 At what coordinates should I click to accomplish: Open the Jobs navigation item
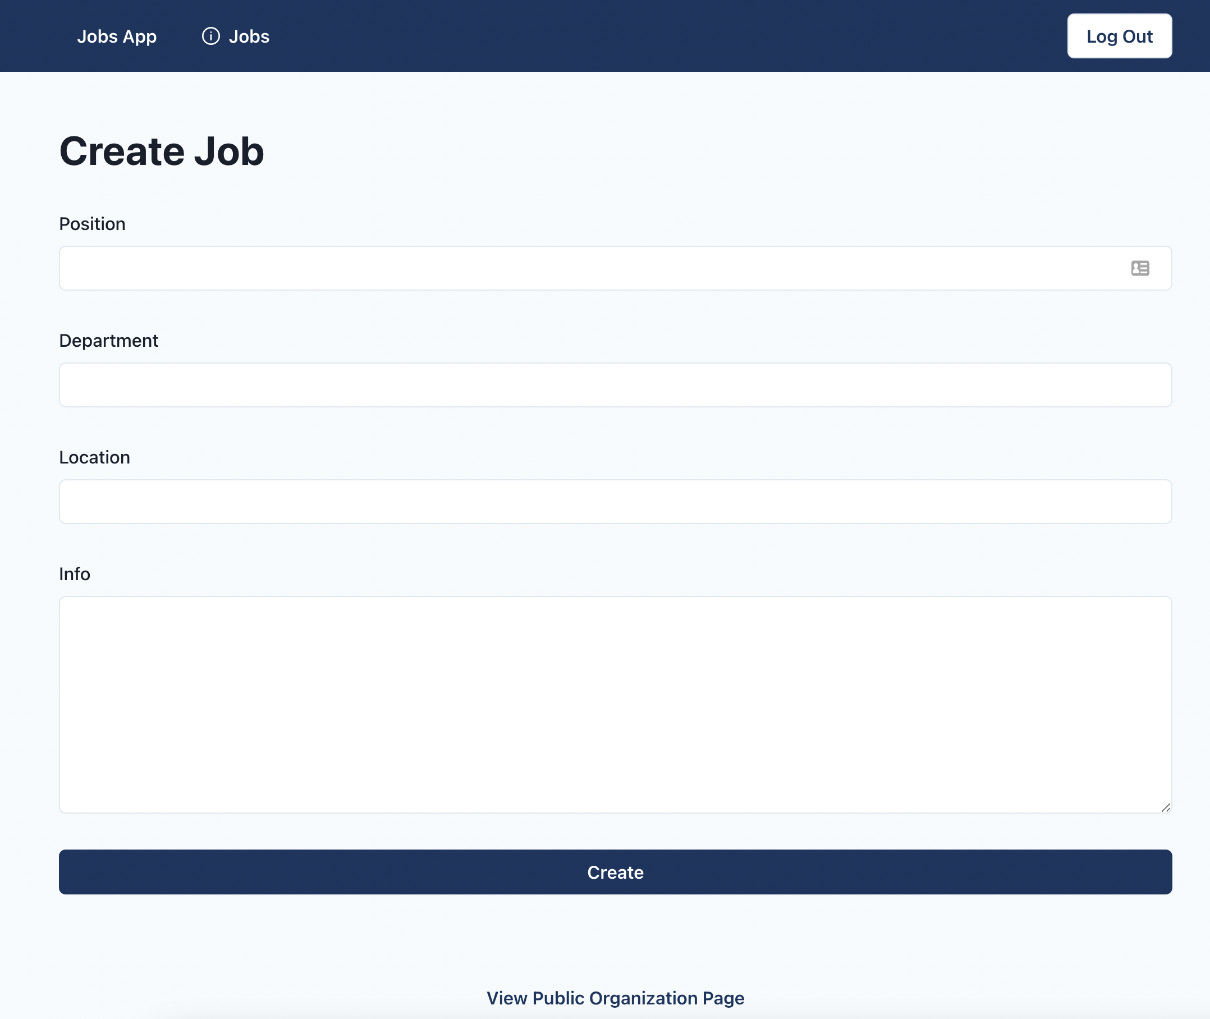pos(249,36)
